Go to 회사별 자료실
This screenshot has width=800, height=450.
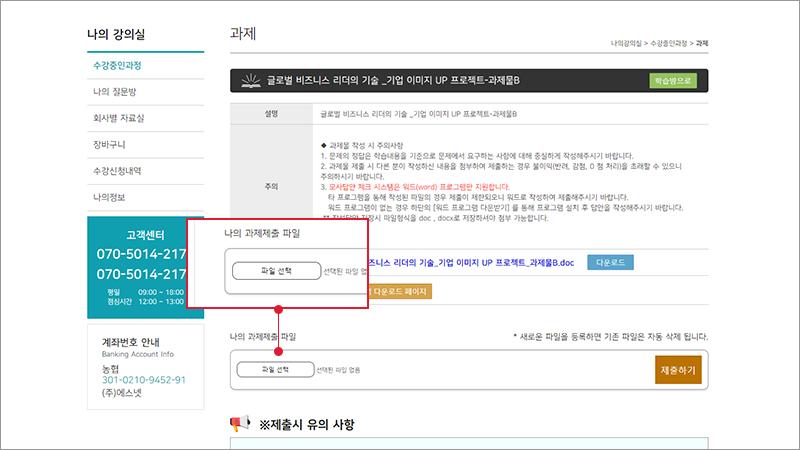pyautogui.click(x=118, y=118)
